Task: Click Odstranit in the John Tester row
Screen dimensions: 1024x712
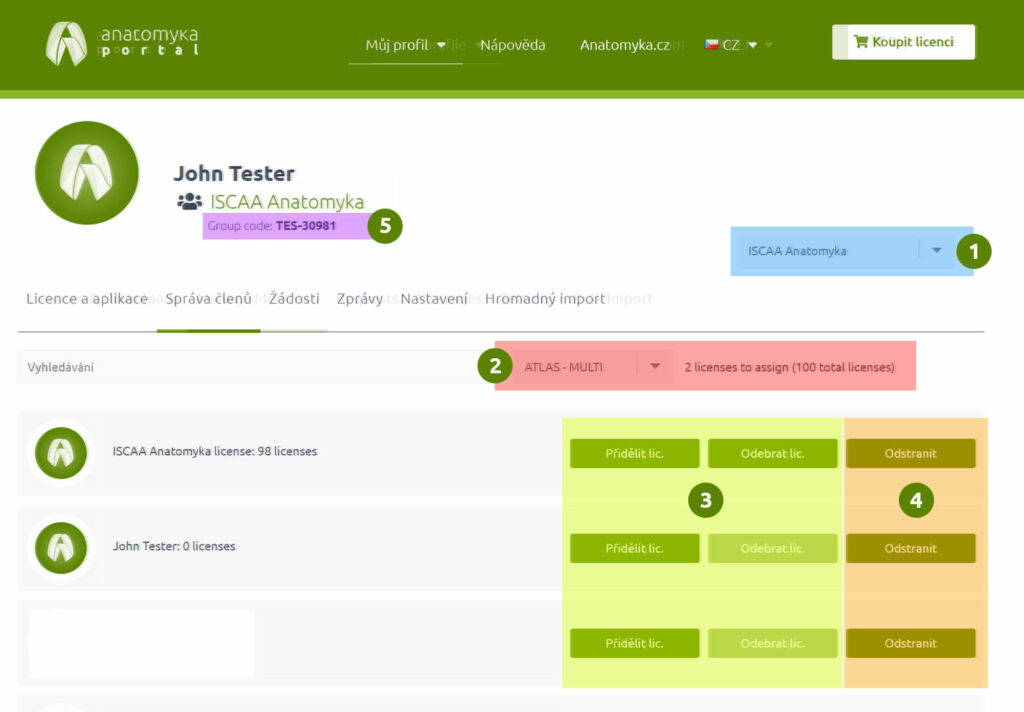Action: (910, 548)
